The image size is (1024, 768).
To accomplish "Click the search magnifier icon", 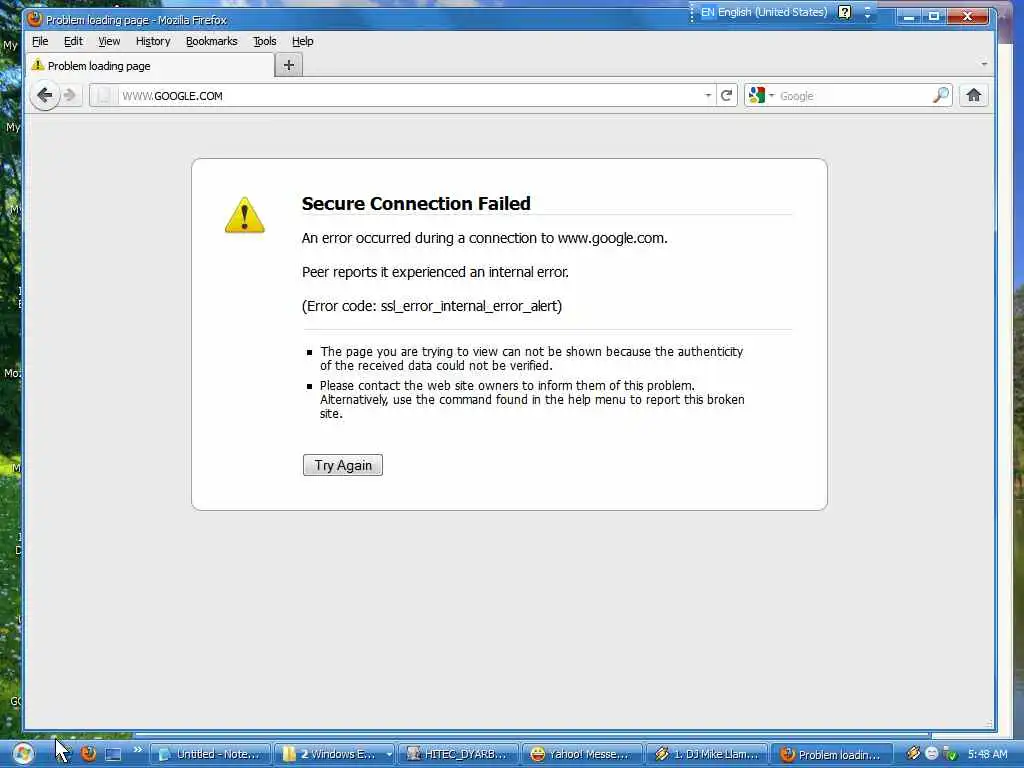I will pos(941,95).
